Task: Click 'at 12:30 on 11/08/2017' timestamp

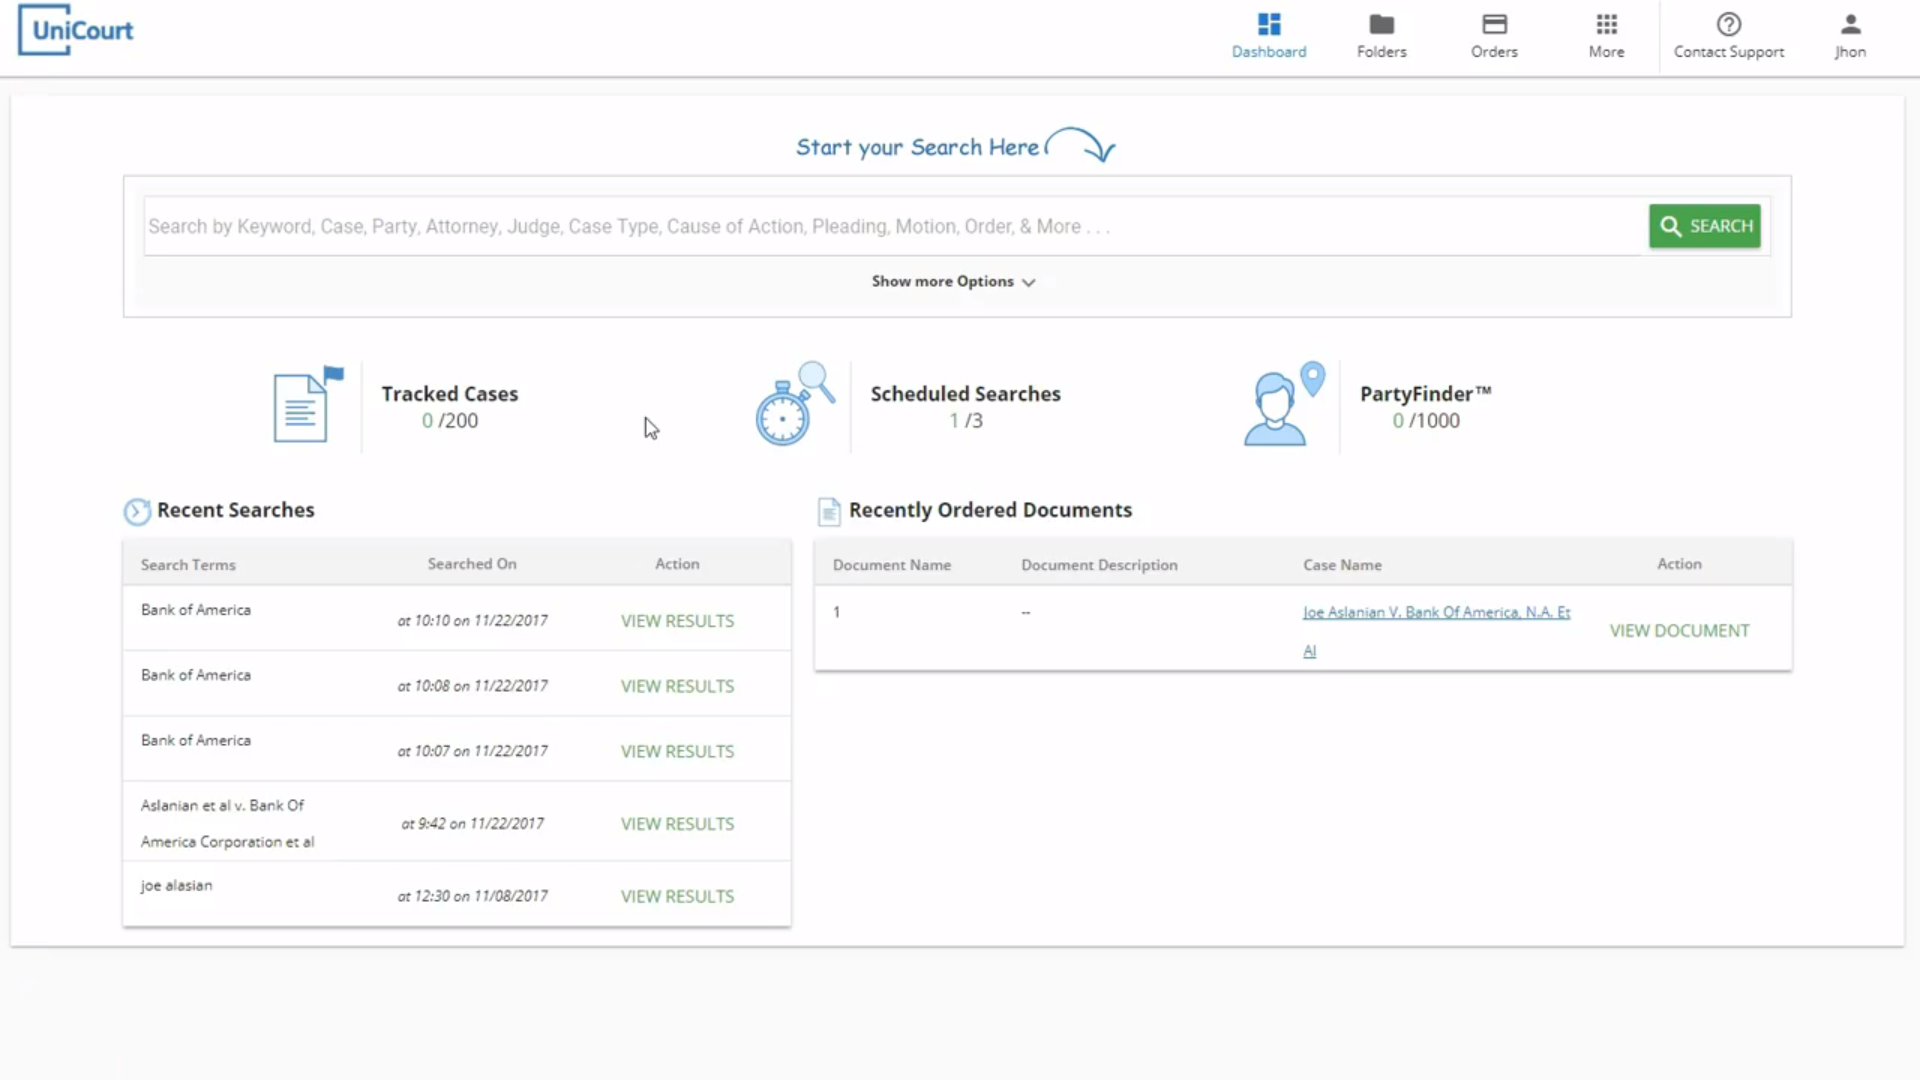Action: click(x=473, y=896)
